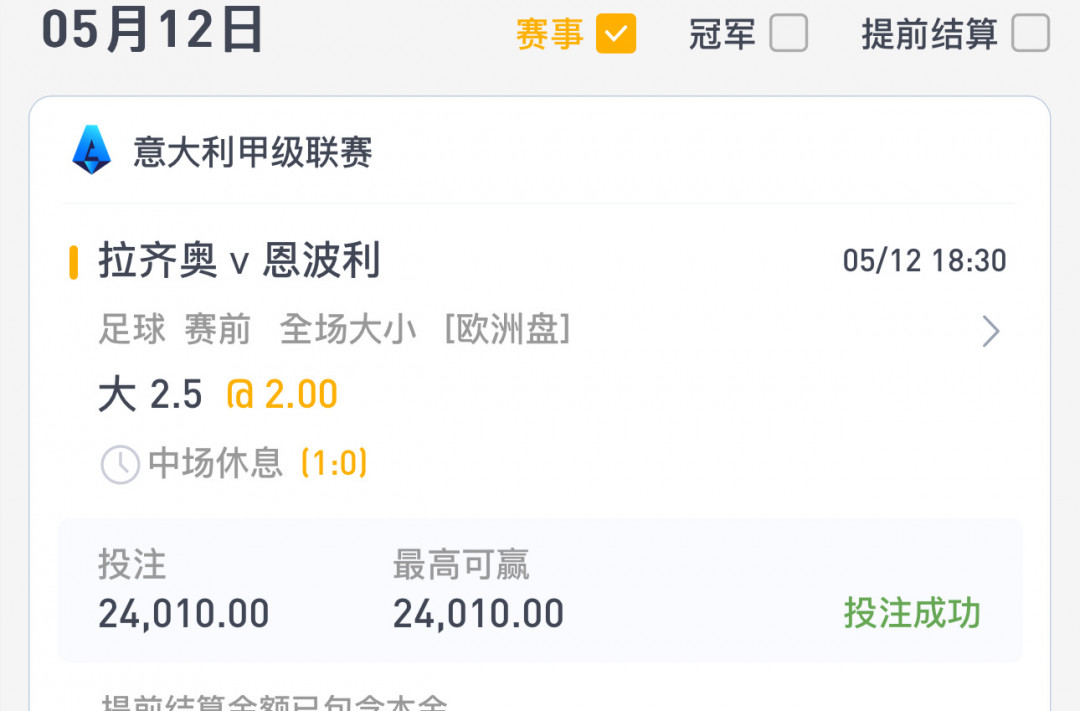Click the @ 2.00 odds value

coord(282,395)
